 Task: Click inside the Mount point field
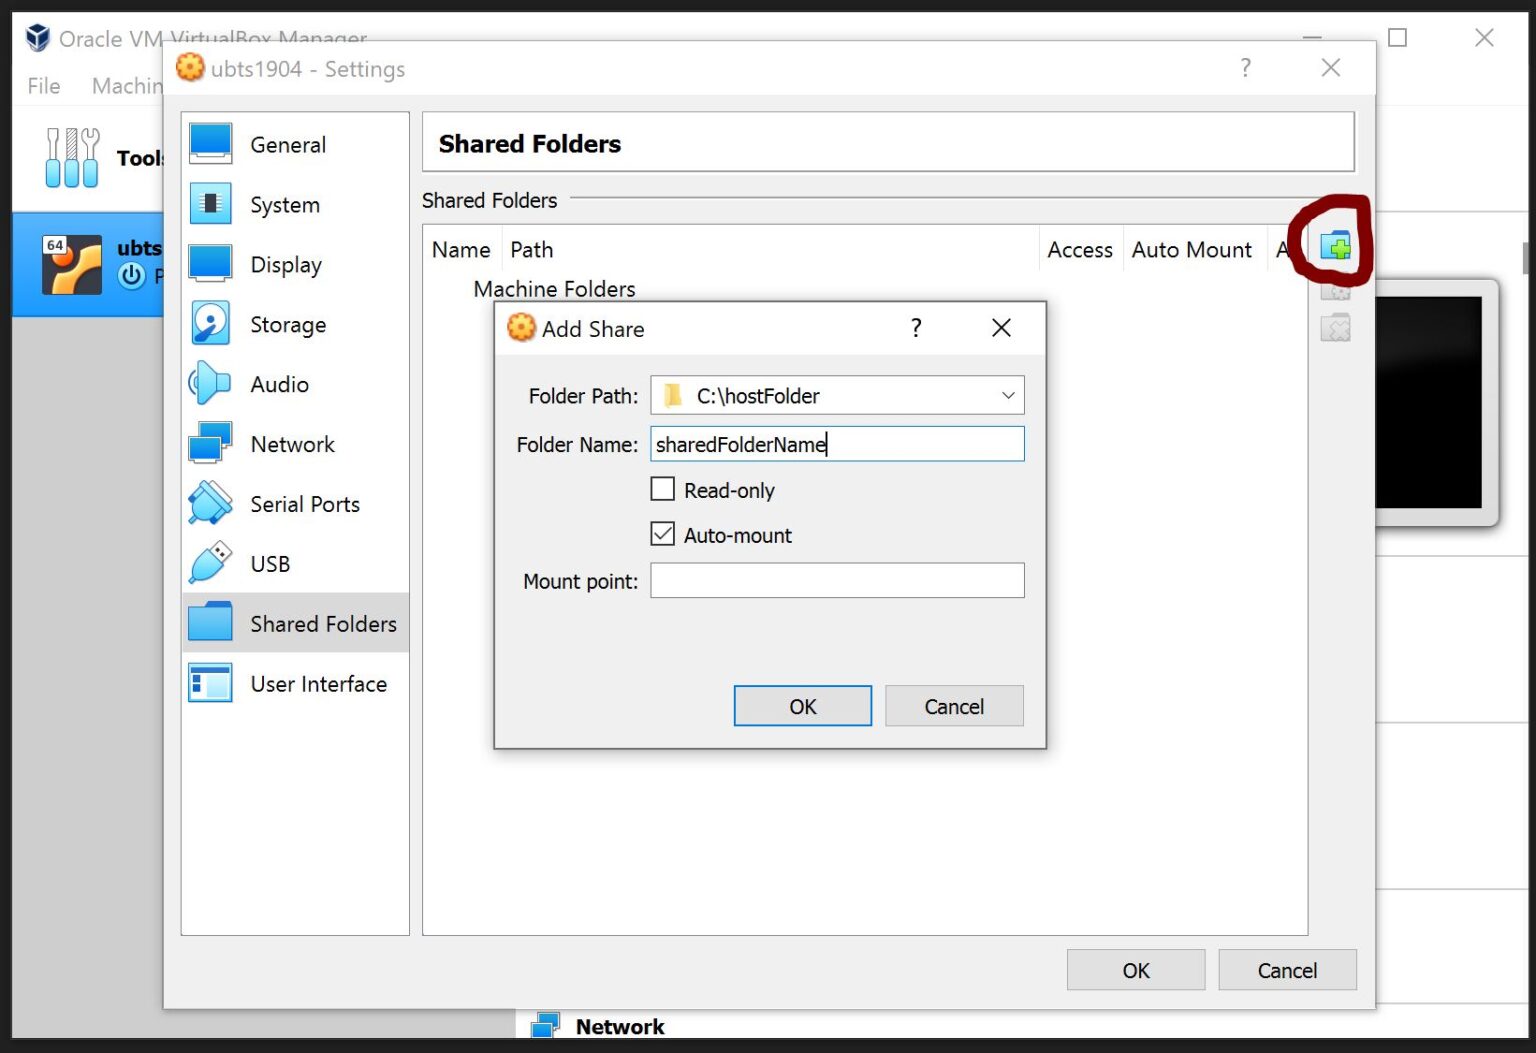(837, 580)
